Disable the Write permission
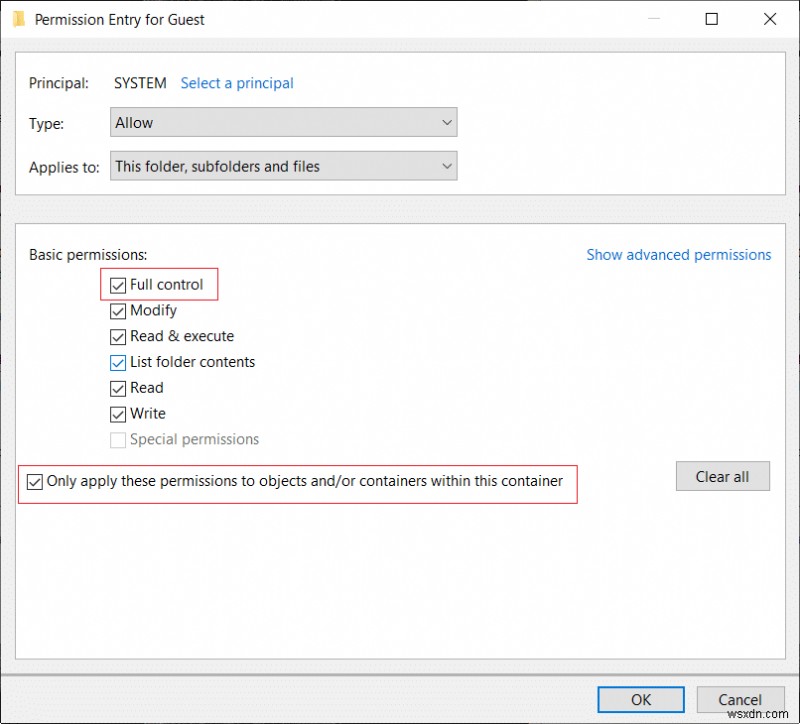 tap(118, 414)
